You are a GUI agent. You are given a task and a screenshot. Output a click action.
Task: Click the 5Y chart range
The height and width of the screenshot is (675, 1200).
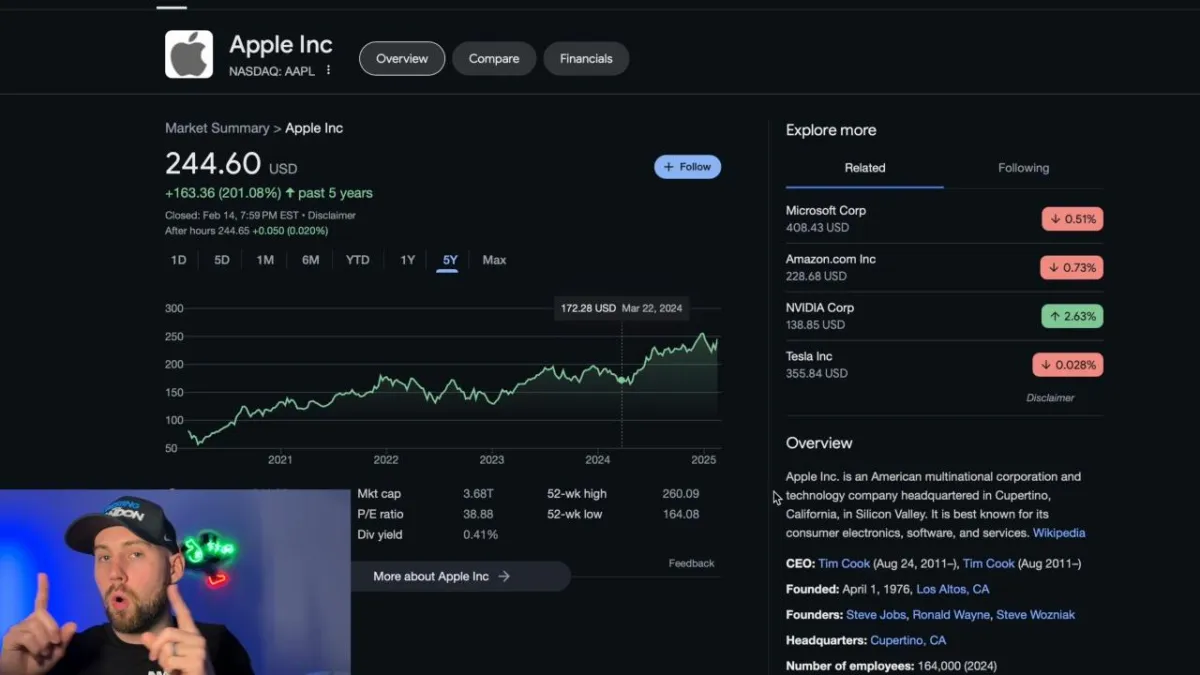(450, 260)
